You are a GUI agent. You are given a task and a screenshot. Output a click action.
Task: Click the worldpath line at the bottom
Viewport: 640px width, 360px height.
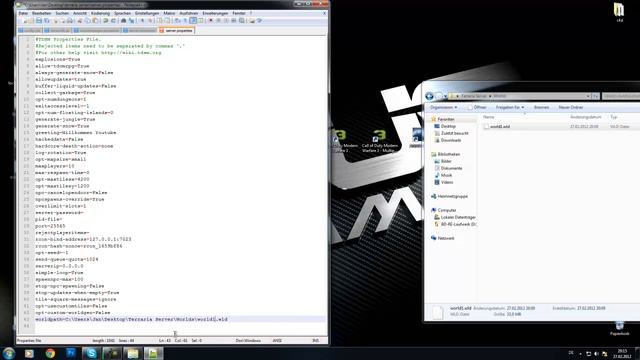(x=131, y=319)
